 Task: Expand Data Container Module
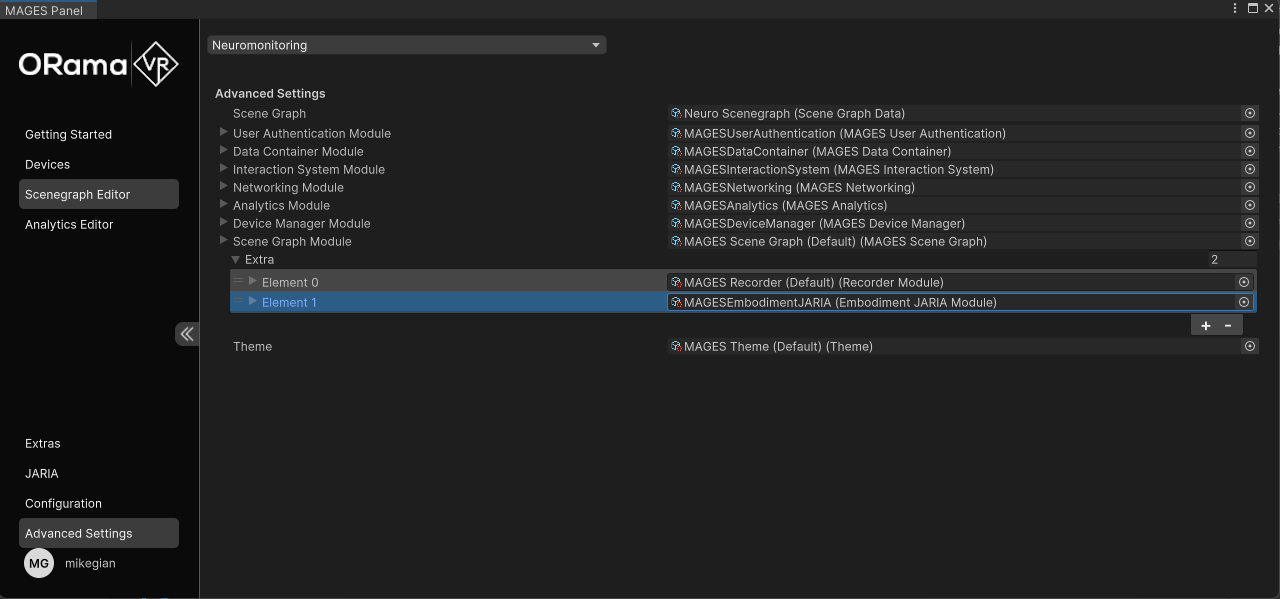point(224,150)
